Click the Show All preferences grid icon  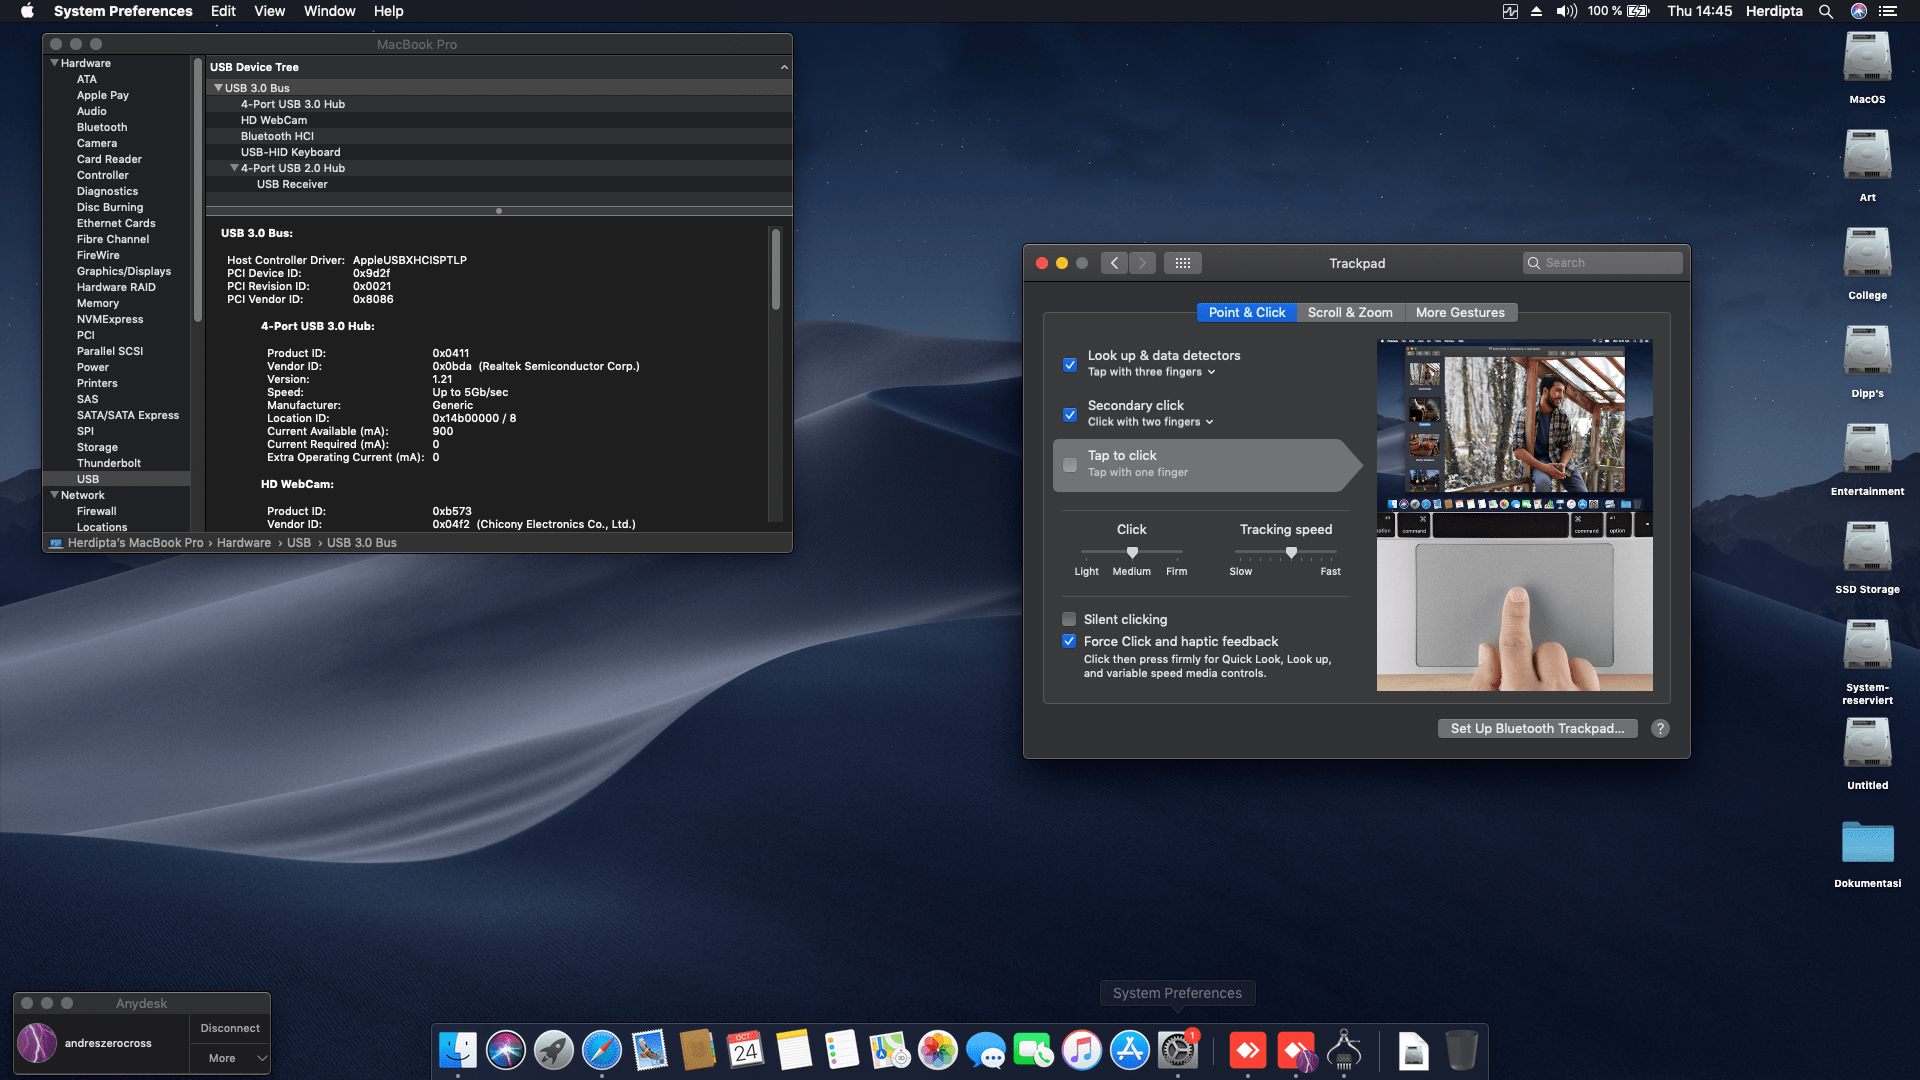pyautogui.click(x=1182, y=262)
